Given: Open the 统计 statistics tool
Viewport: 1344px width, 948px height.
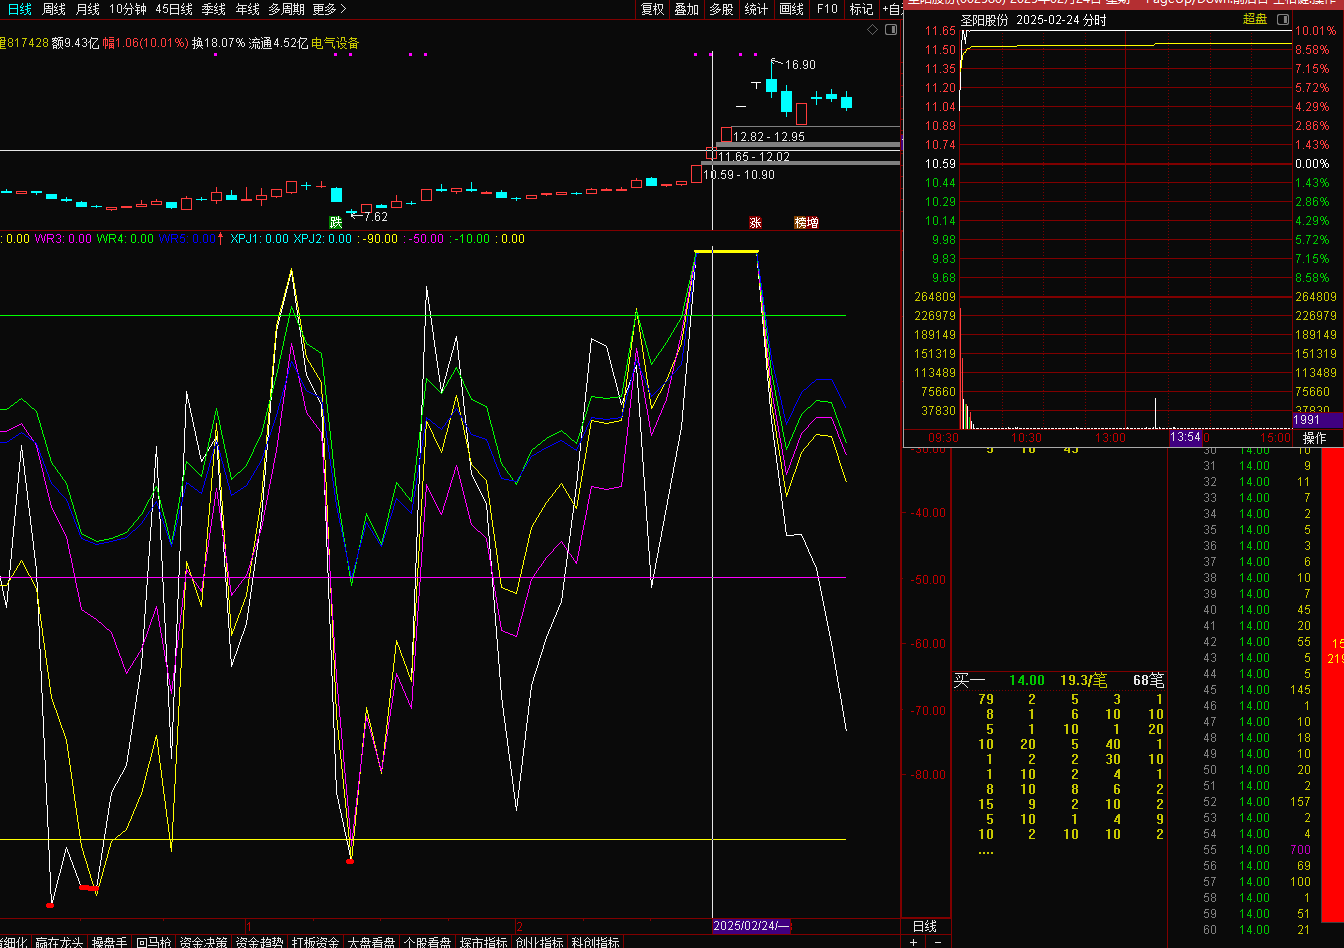Looking at the screenshot, I should (x=757, y=9).
